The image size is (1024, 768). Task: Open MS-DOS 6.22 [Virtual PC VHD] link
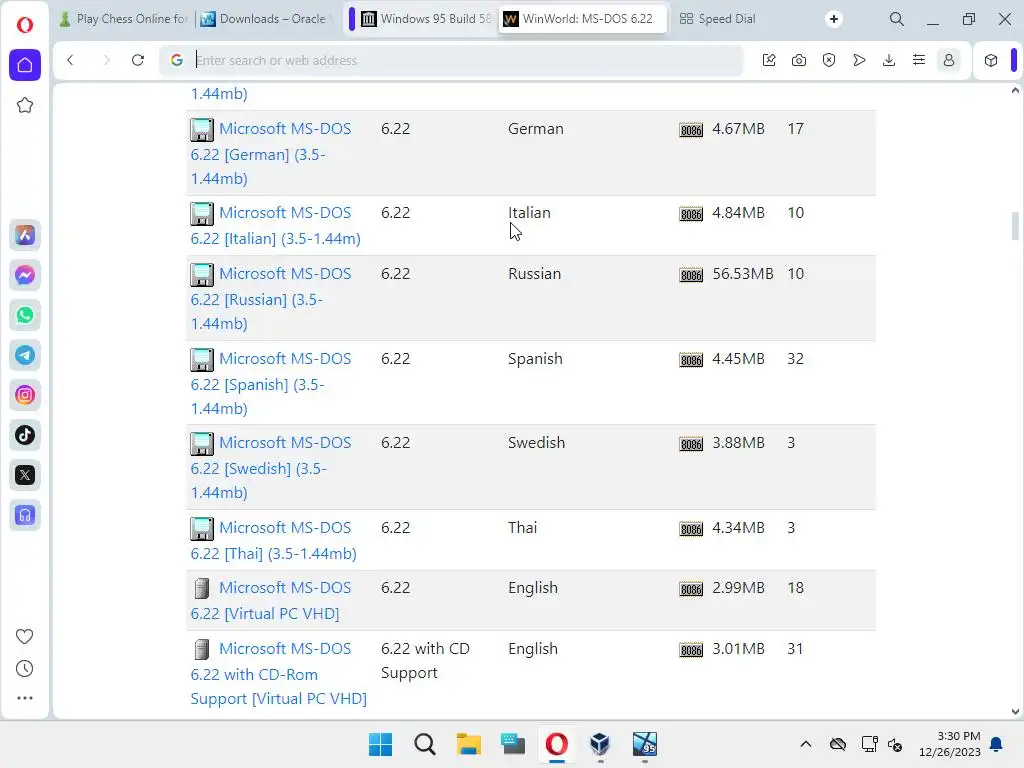click(x=270, y=600)
